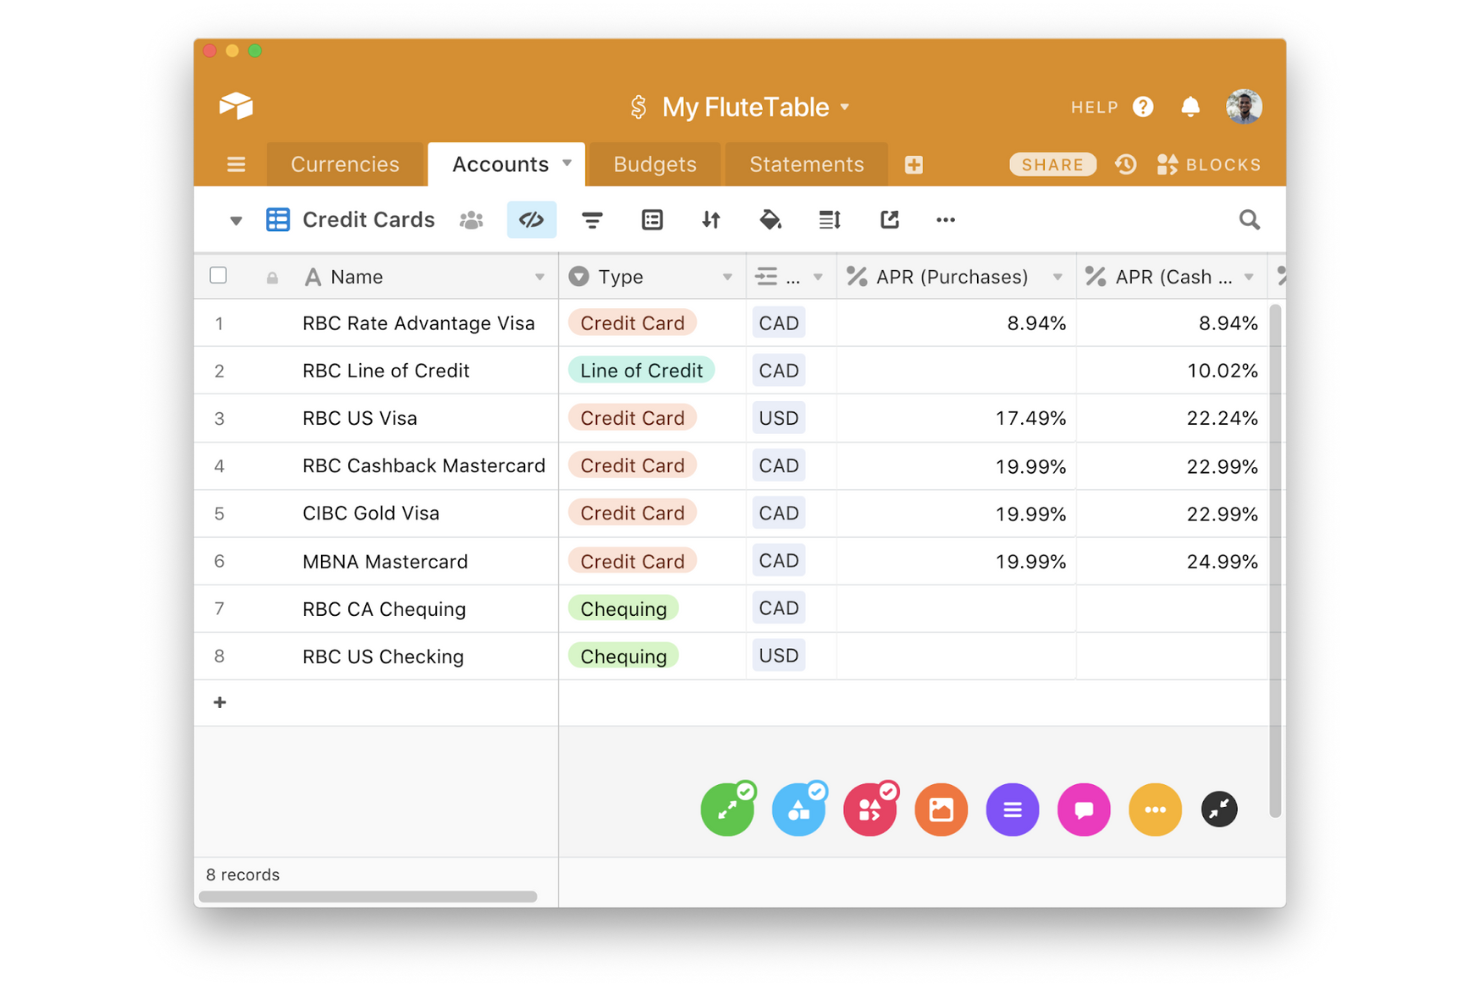This screenshot has height=987, width=1480.
Task: Click the Line of Credit type tag
Action: [641, 370]
